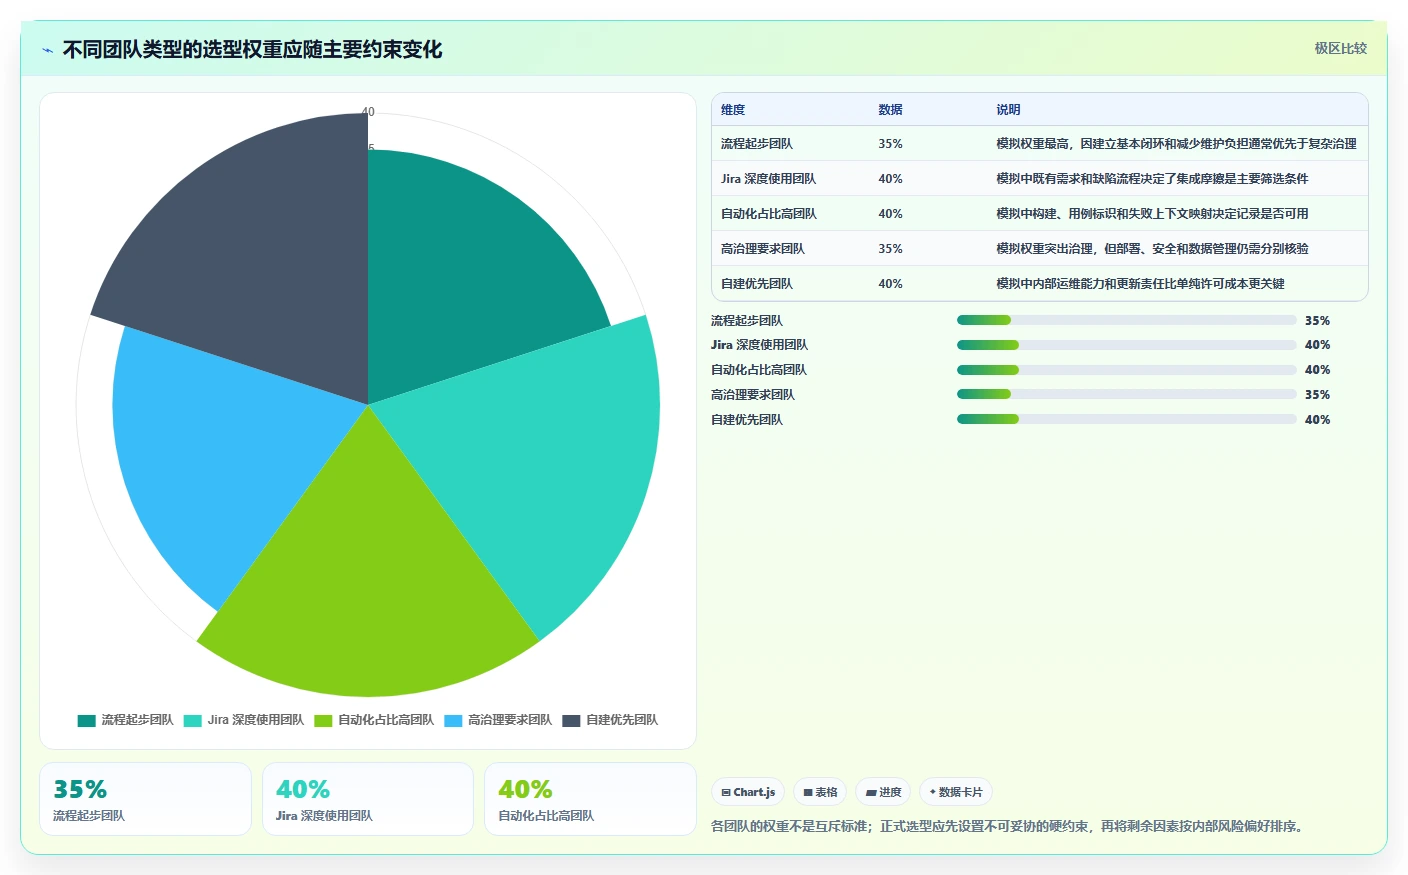The image size is (1408, 875).
Task: Click the chart title 不同团队类型的选型权重应随主要约束变化
Action: click(252, 50)
